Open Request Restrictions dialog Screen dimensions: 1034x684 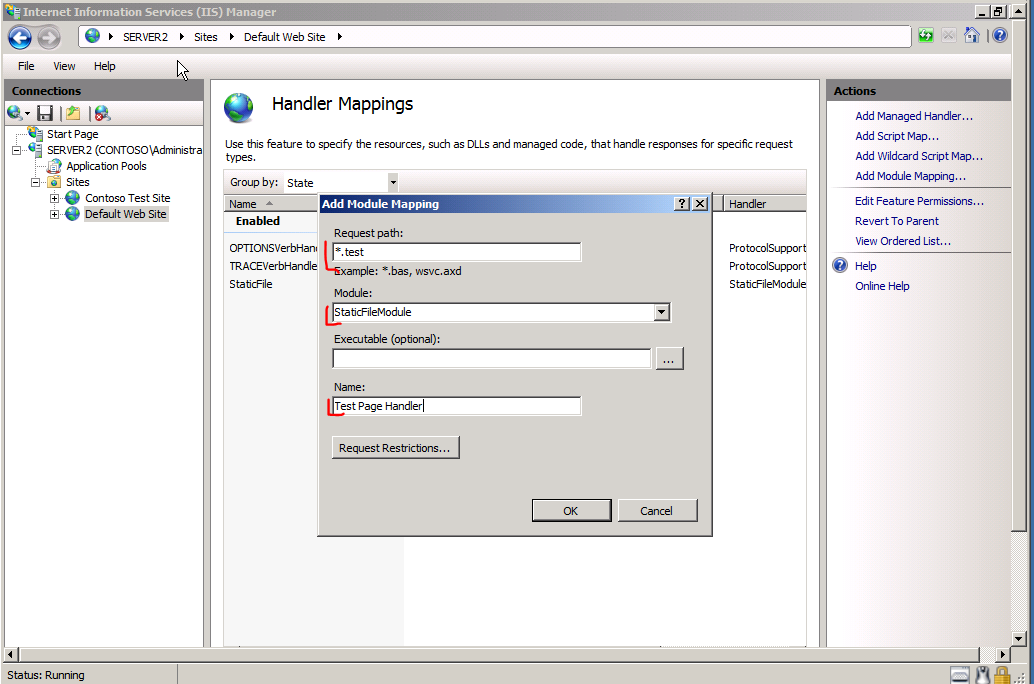coord(395,448)
